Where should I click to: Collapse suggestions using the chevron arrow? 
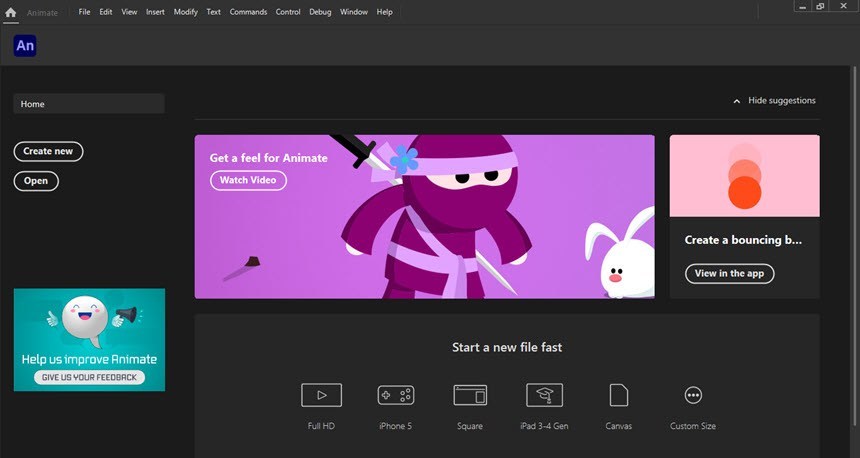tap(737, 101)
